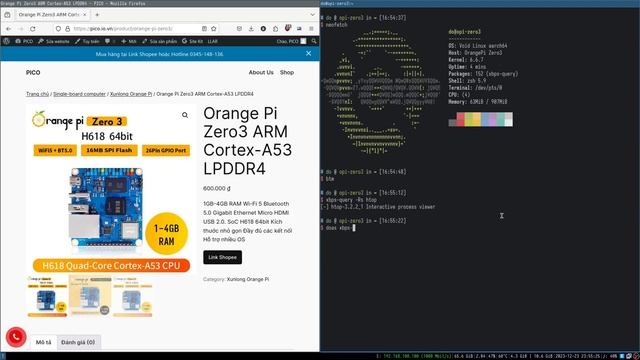Open the Firefox downloads panel
The image size is (640, 360).
click(x=251, y=29)
